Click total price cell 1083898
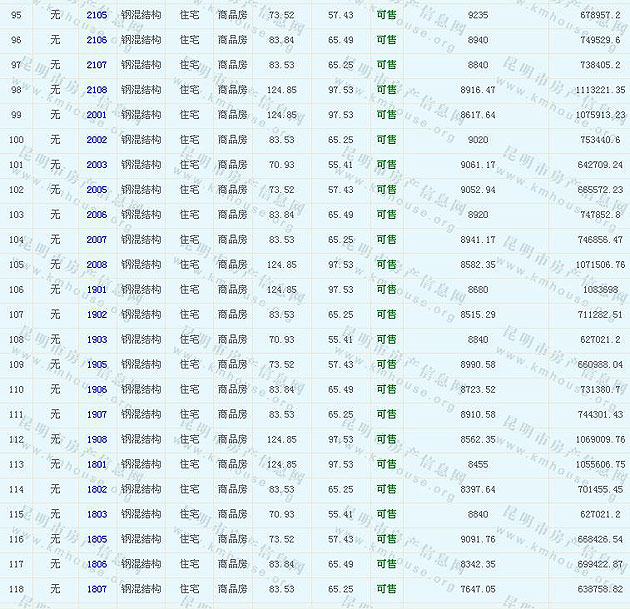Image resolution: width=630 pixels, height=609 pixels. coord(600,290)
